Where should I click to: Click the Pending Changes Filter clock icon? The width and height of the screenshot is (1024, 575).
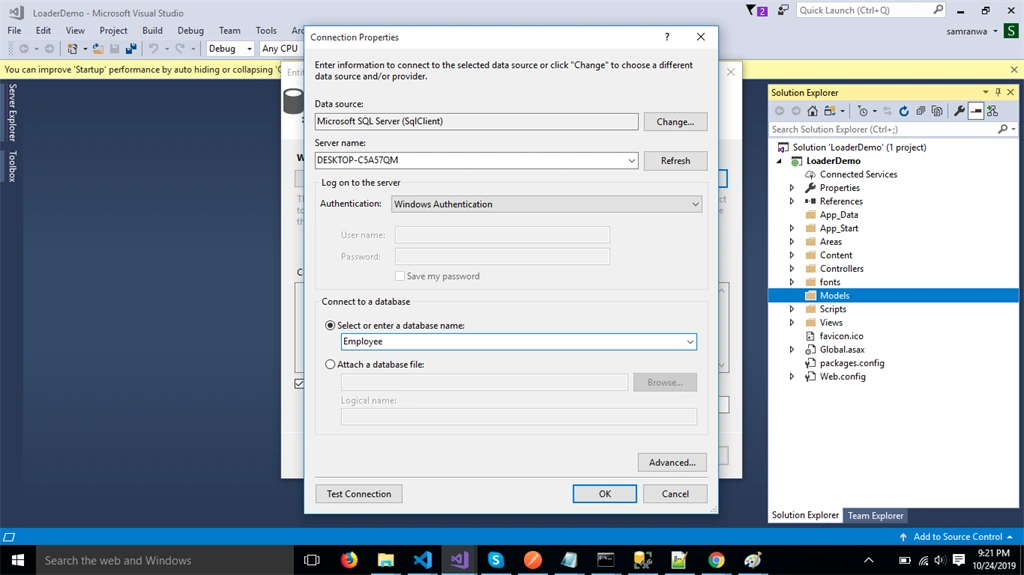pyautogui.click(x=863, y=111)
